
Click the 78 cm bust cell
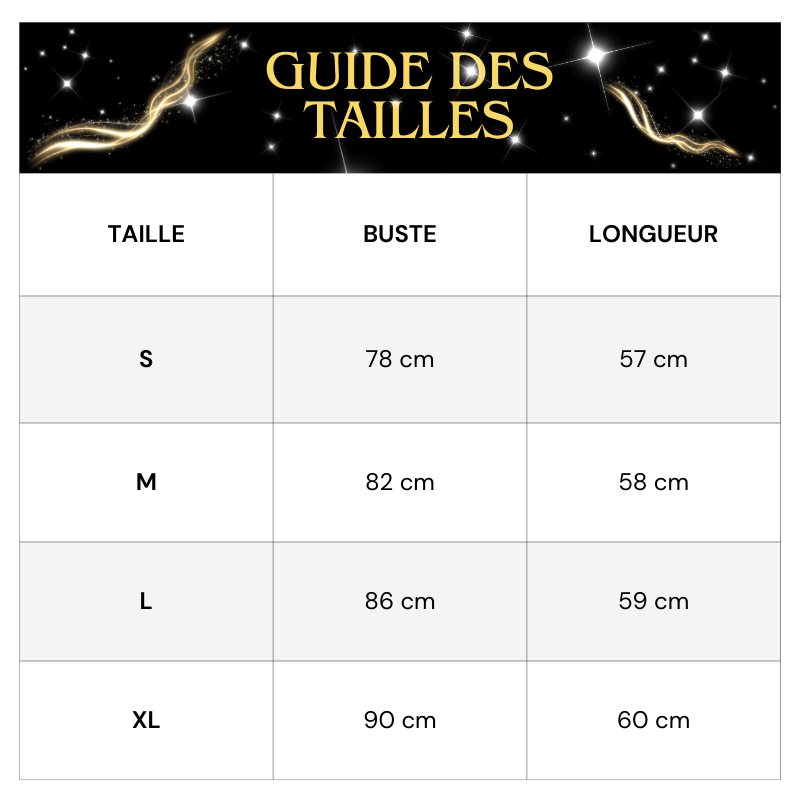(400, 359)
